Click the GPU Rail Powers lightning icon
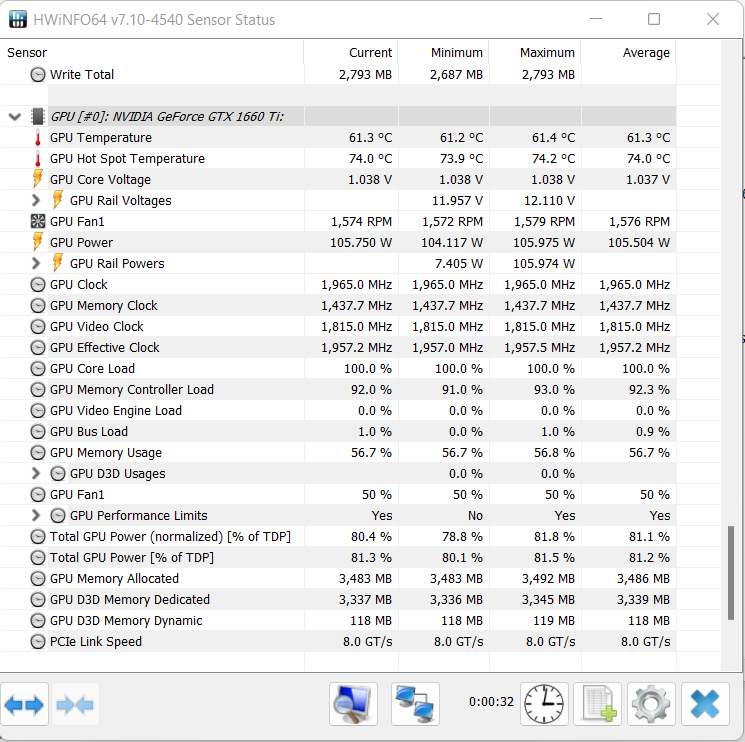 (57, 264)
